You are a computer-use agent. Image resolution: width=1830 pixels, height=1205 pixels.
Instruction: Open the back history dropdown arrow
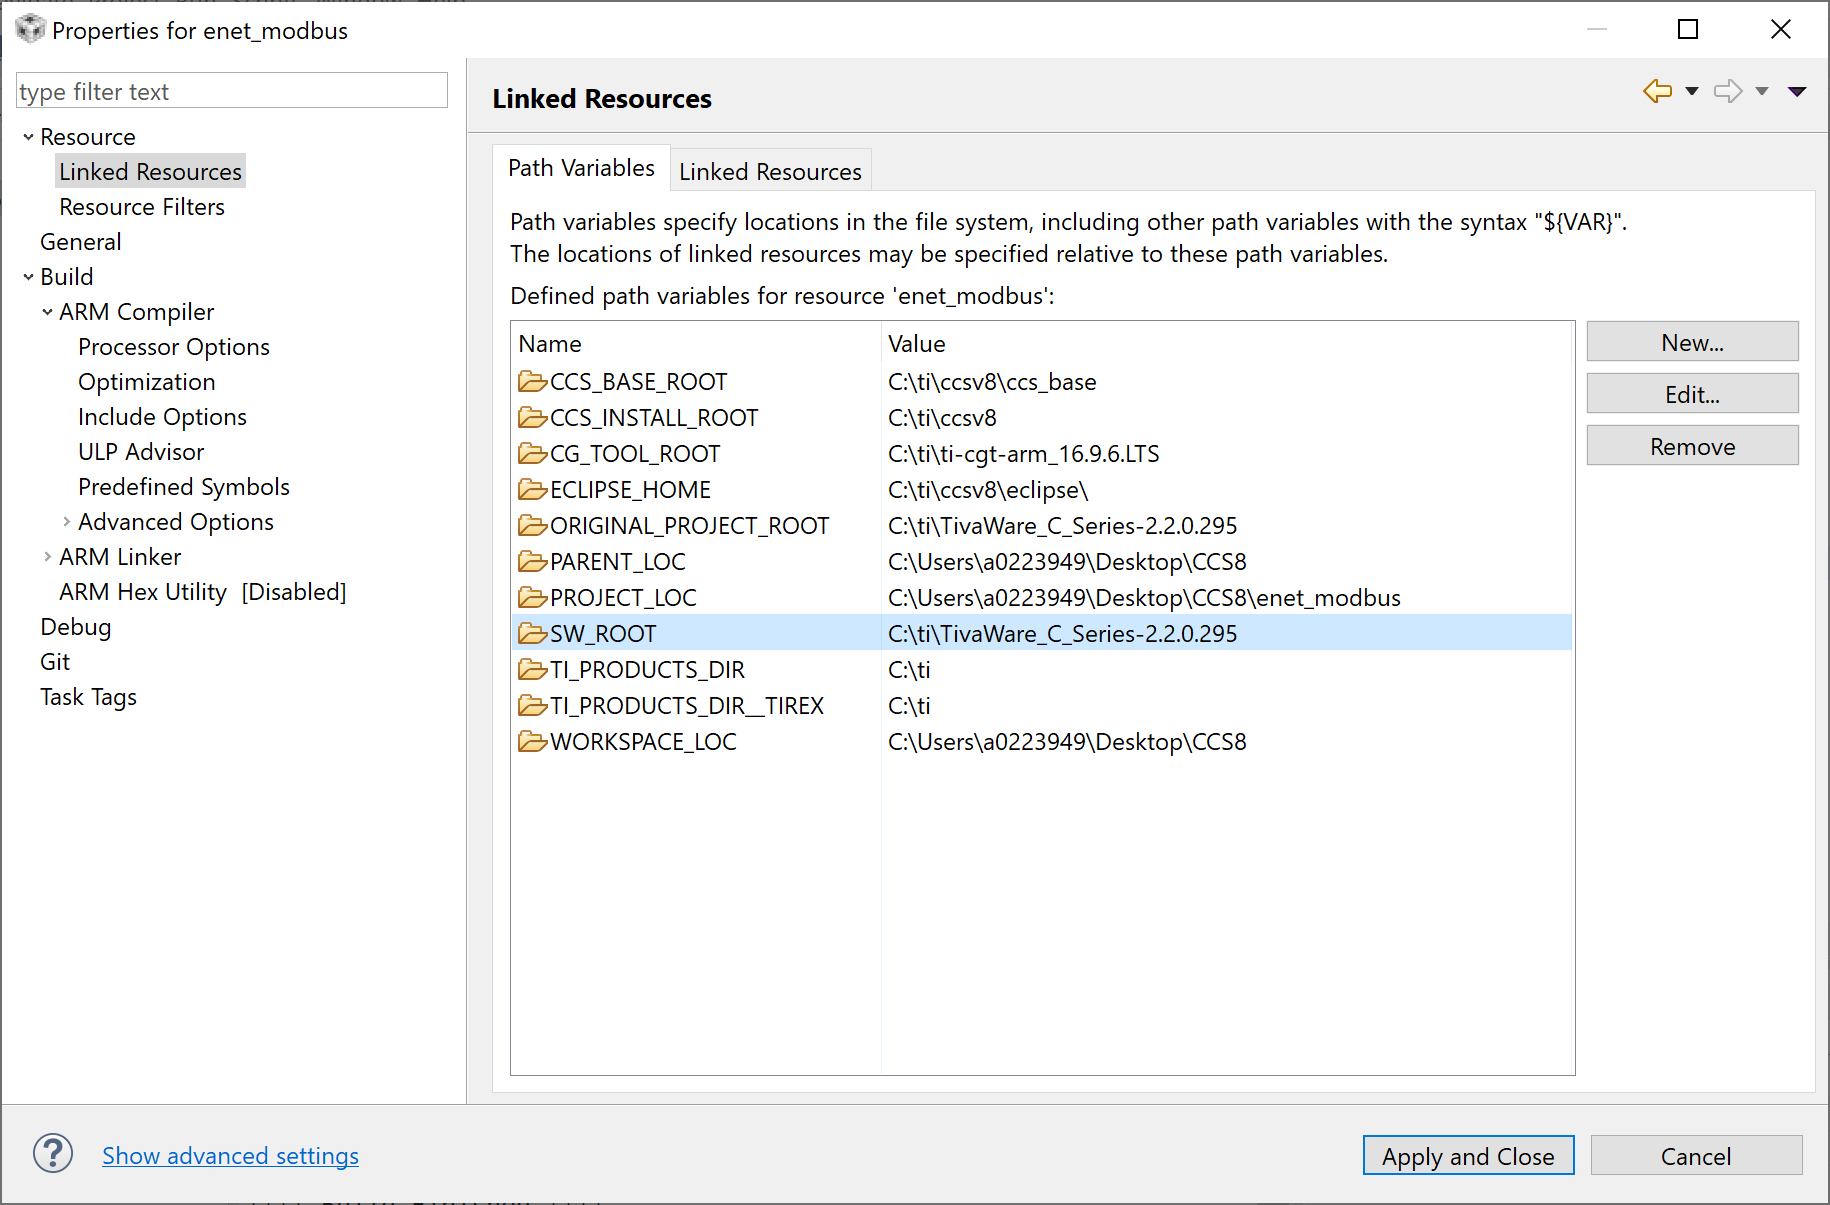click(x=1692, y=91)
